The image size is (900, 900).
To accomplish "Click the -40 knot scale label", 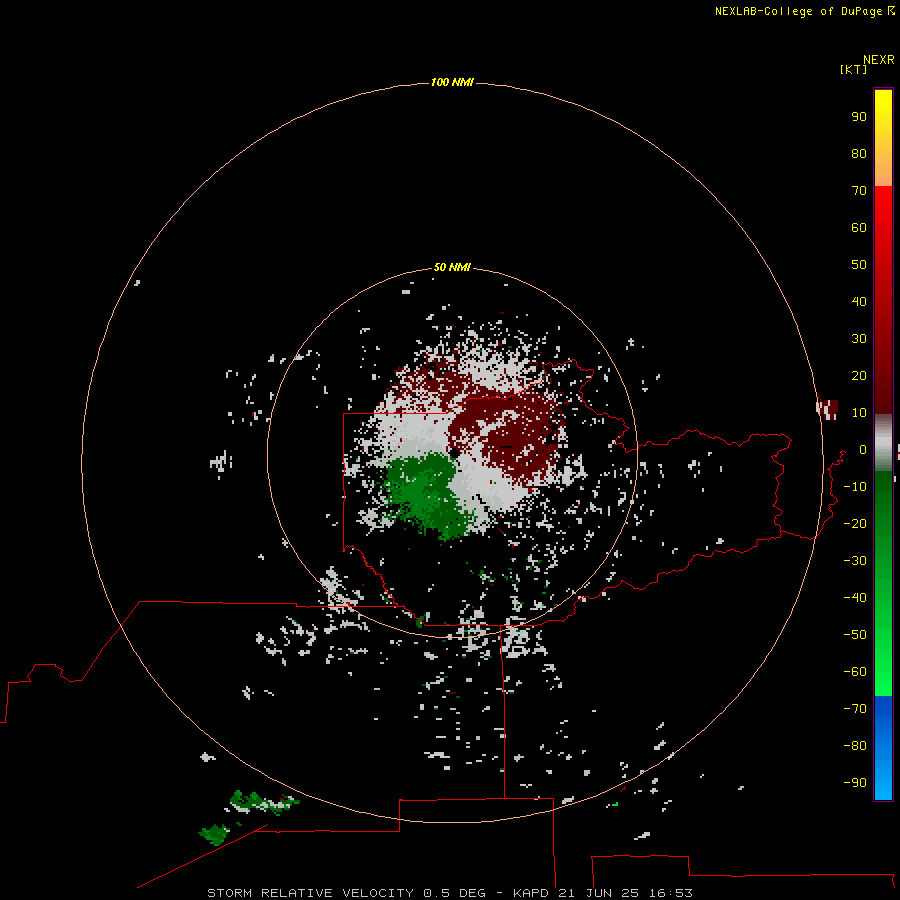I will (855, 598).
